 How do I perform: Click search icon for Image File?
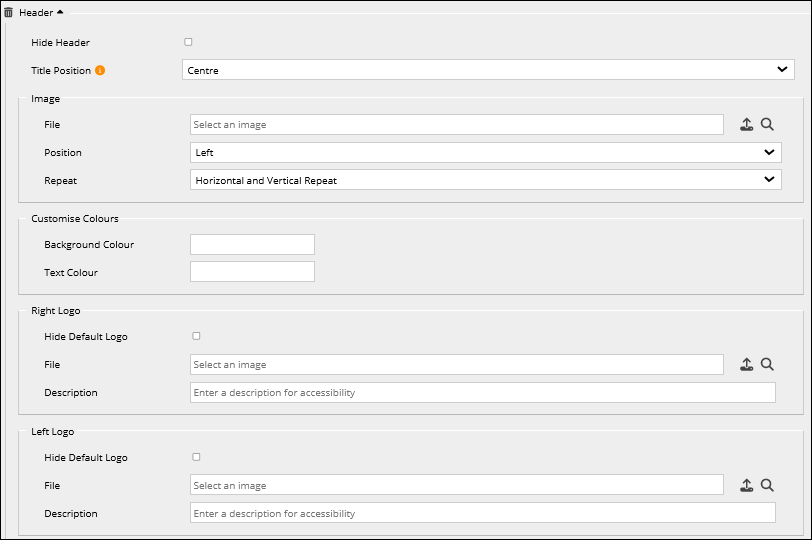coord(767,124)
